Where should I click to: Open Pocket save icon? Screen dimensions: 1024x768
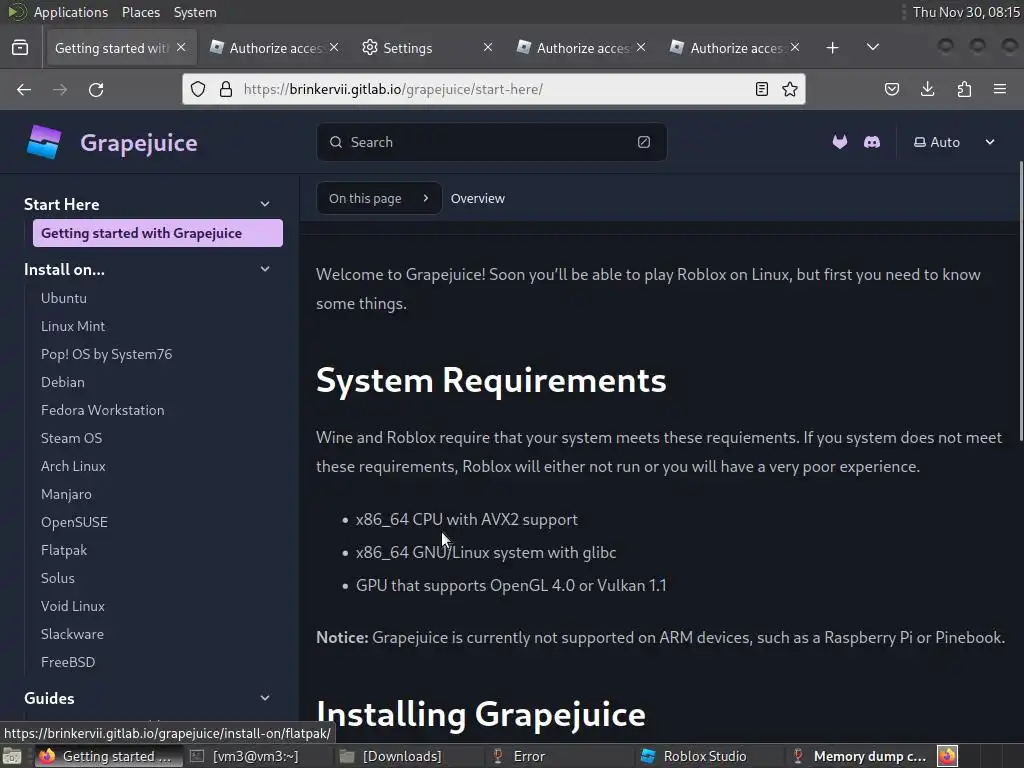pos(891,89)
